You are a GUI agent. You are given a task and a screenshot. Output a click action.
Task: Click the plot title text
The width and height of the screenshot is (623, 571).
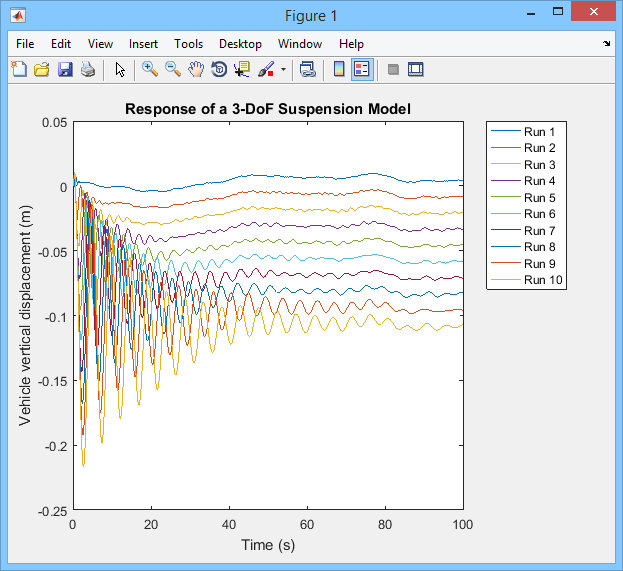267,108
